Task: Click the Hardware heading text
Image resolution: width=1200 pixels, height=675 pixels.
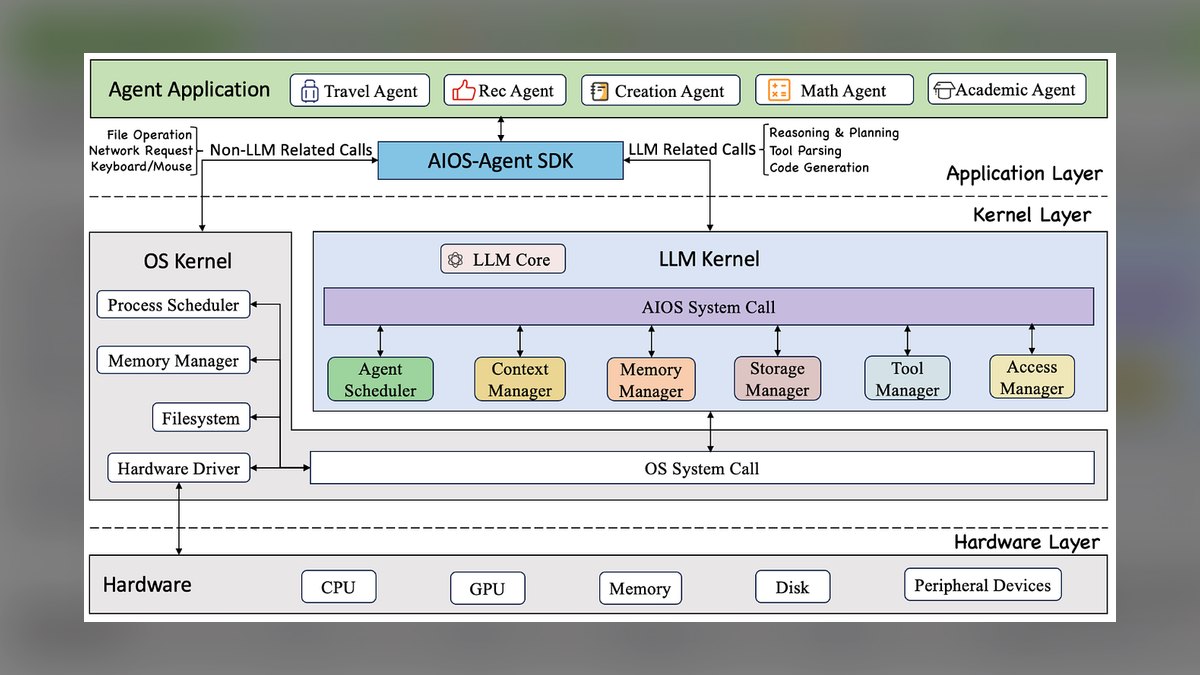Action: [x=147, y=585]
